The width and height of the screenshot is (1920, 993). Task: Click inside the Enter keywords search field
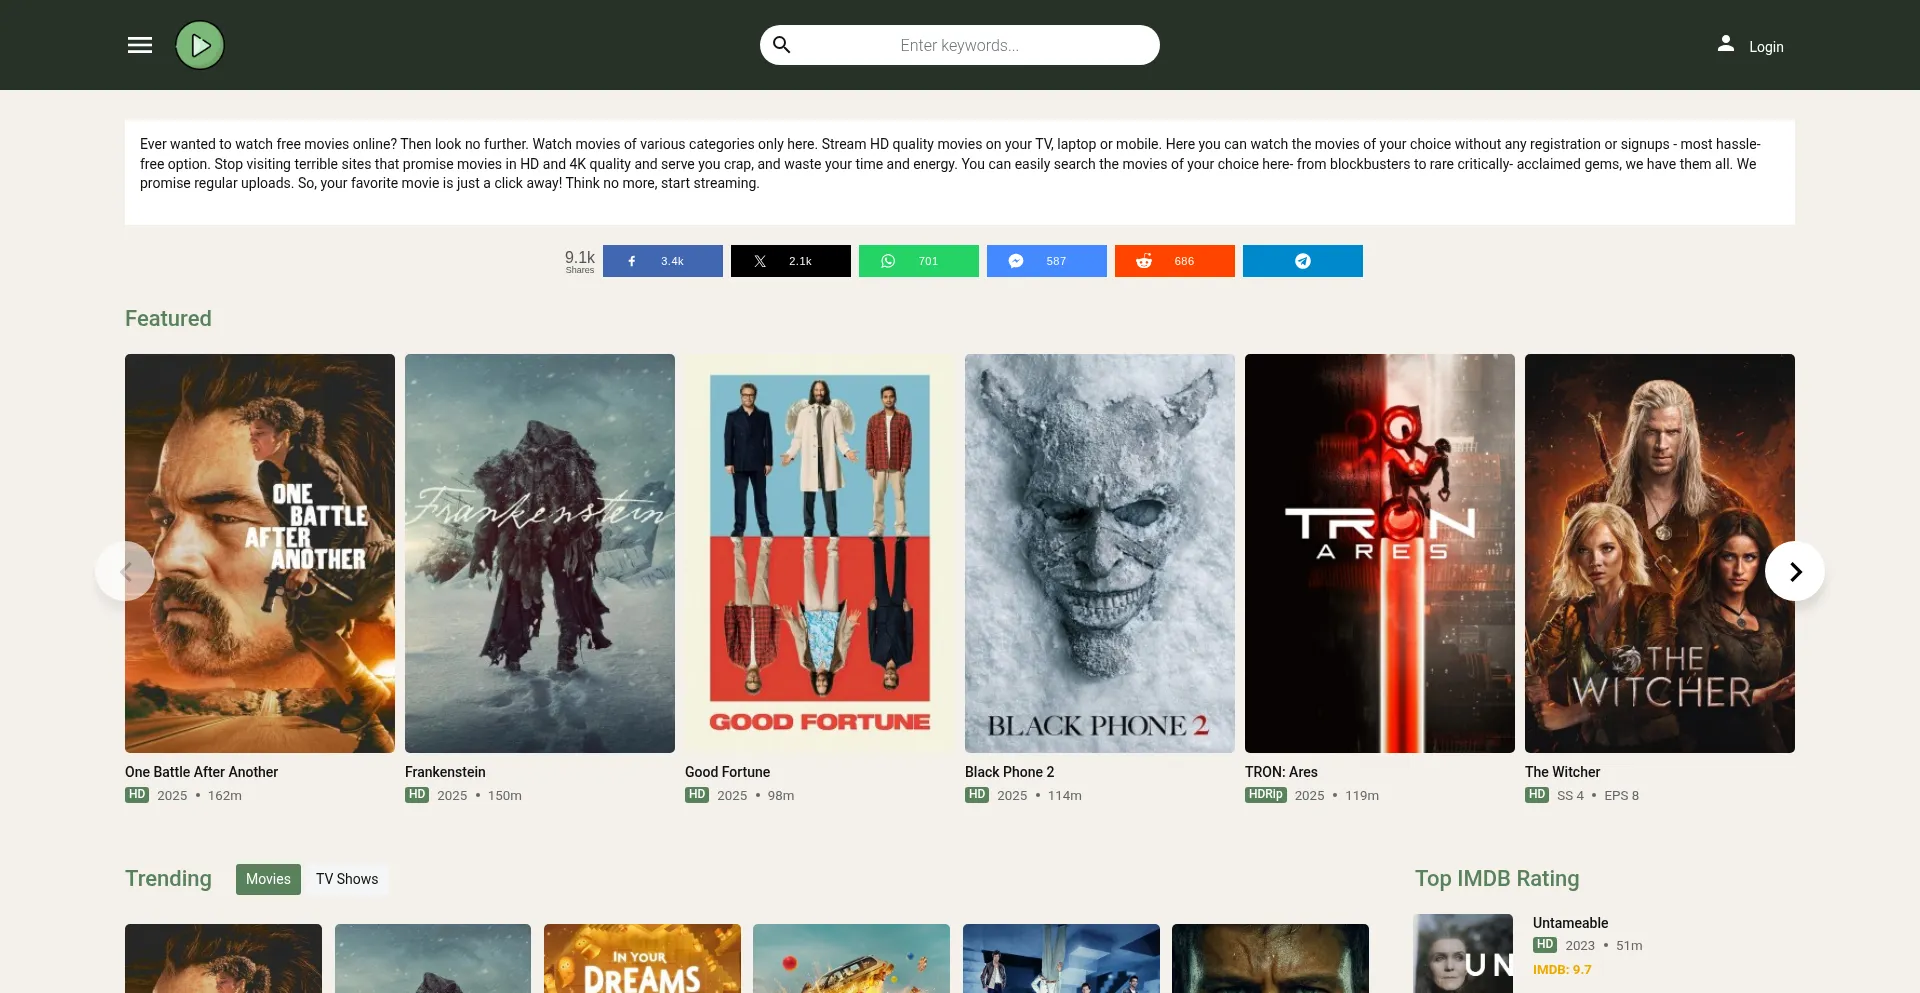pos(1000,45)
